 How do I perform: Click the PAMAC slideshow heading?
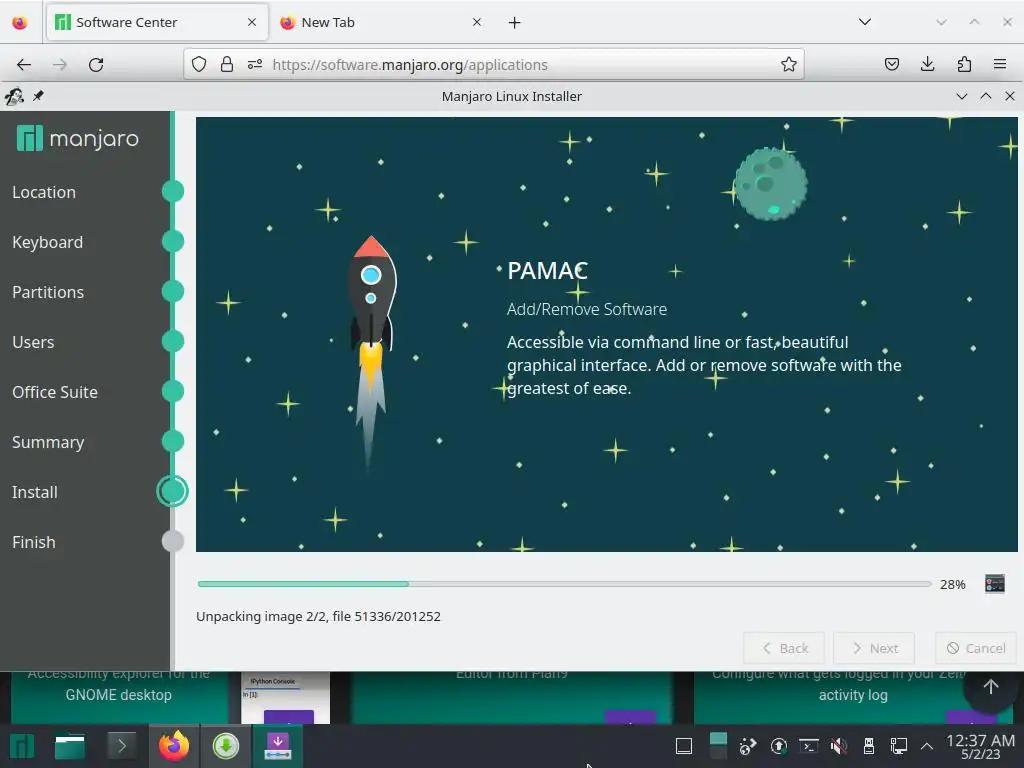click(547, 270)
